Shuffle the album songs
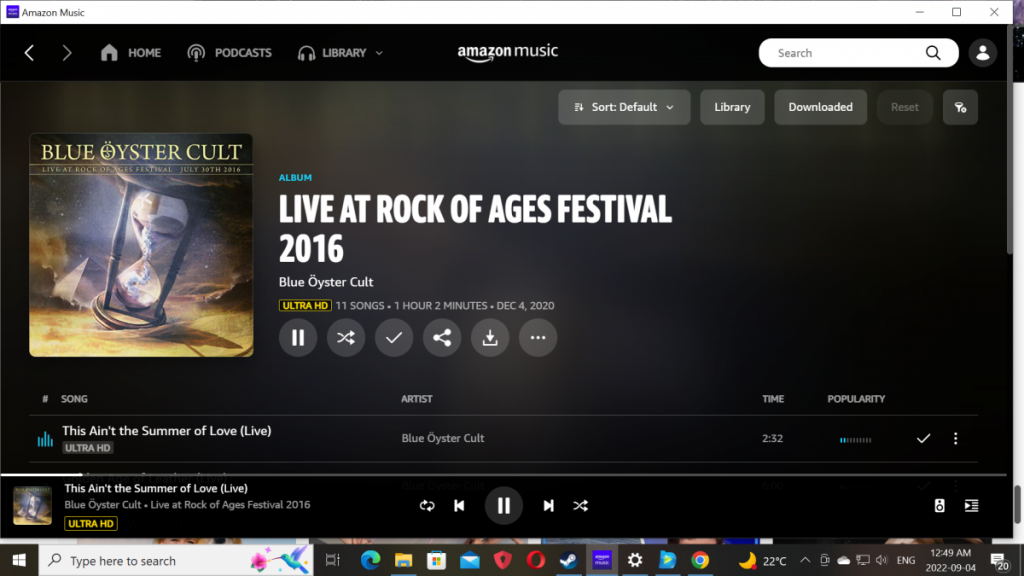1024x576 pixels. (x=346, y=338)
